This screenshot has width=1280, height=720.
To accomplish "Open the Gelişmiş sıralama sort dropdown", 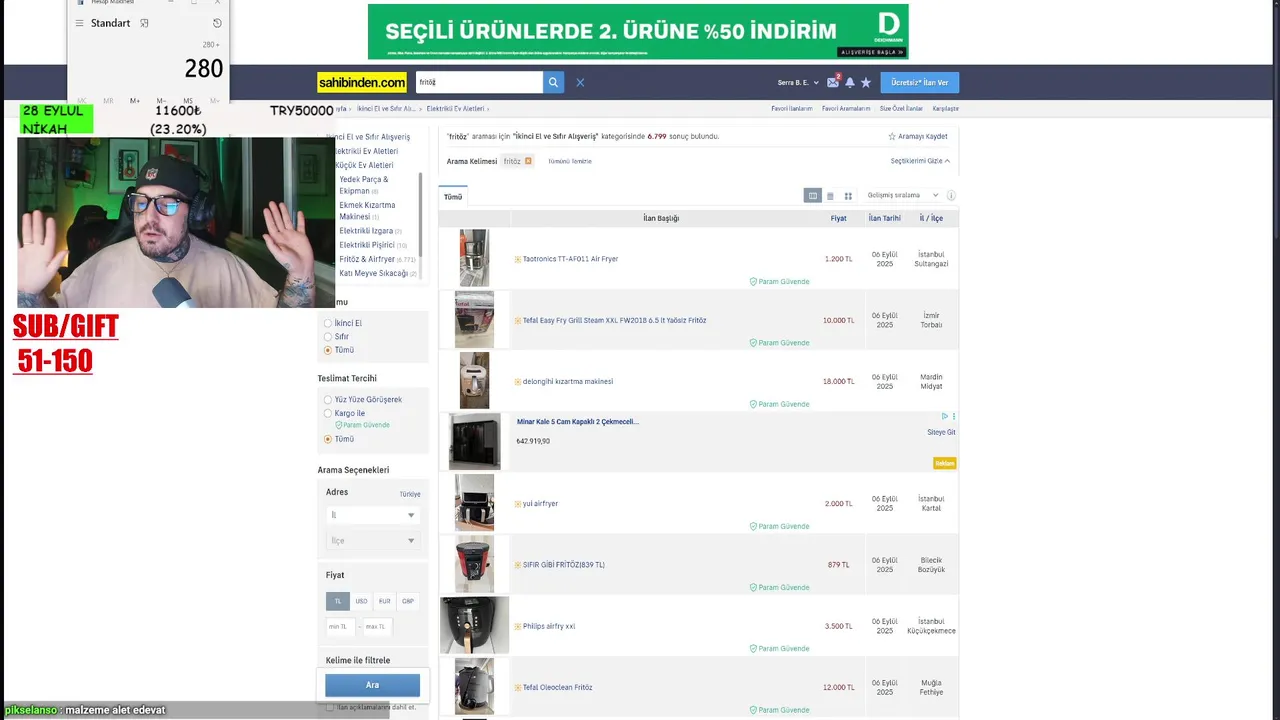I will point(903,196).
